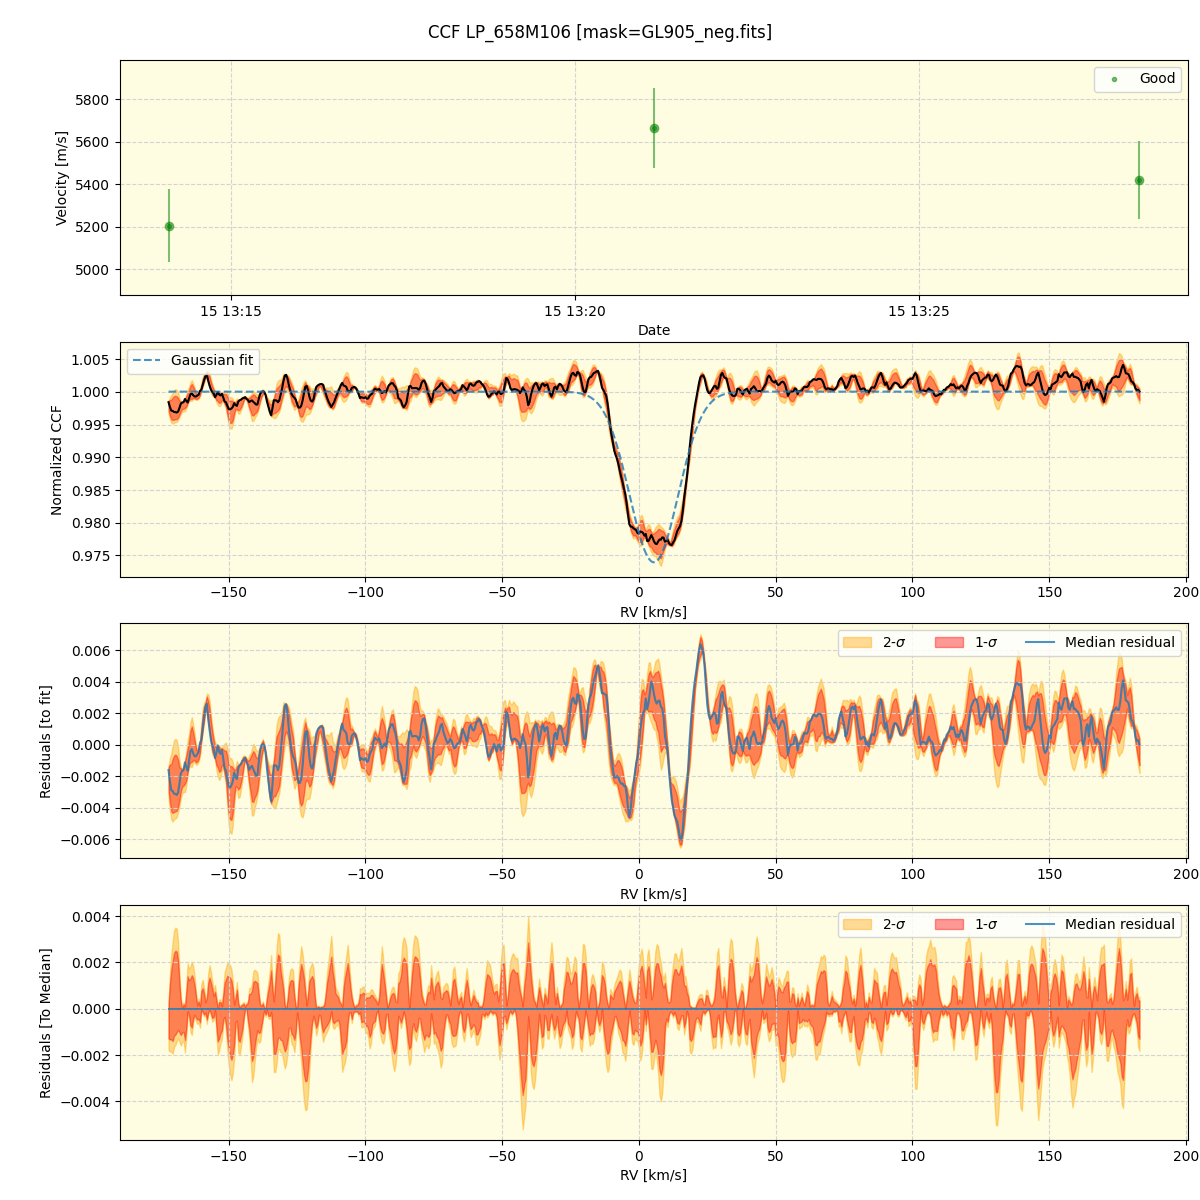The height and width of the screenshot is (1200, 1200).
Task: Click the 1-σ red swatch in residuals-to-fit legend
Action: click(949, 643)
